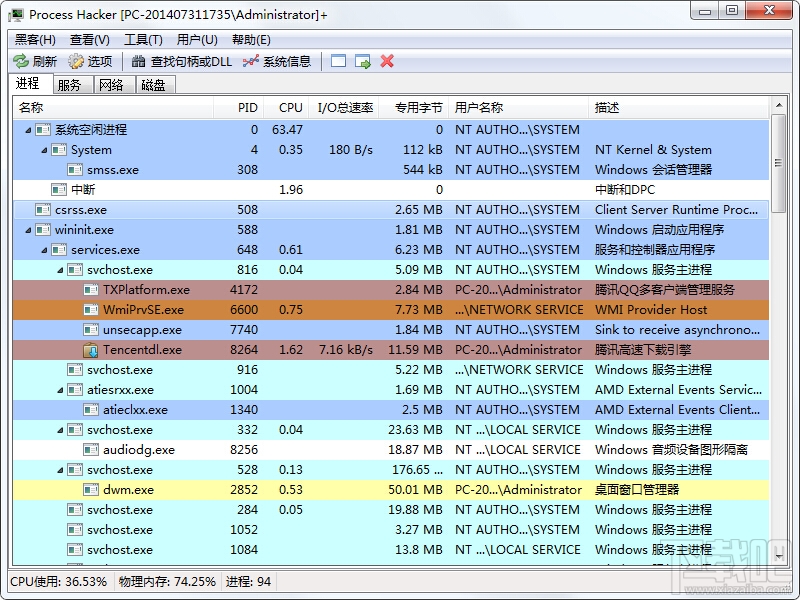
Task: Click the atieclxx.exe process icon
Action: [x=91, y=410]
